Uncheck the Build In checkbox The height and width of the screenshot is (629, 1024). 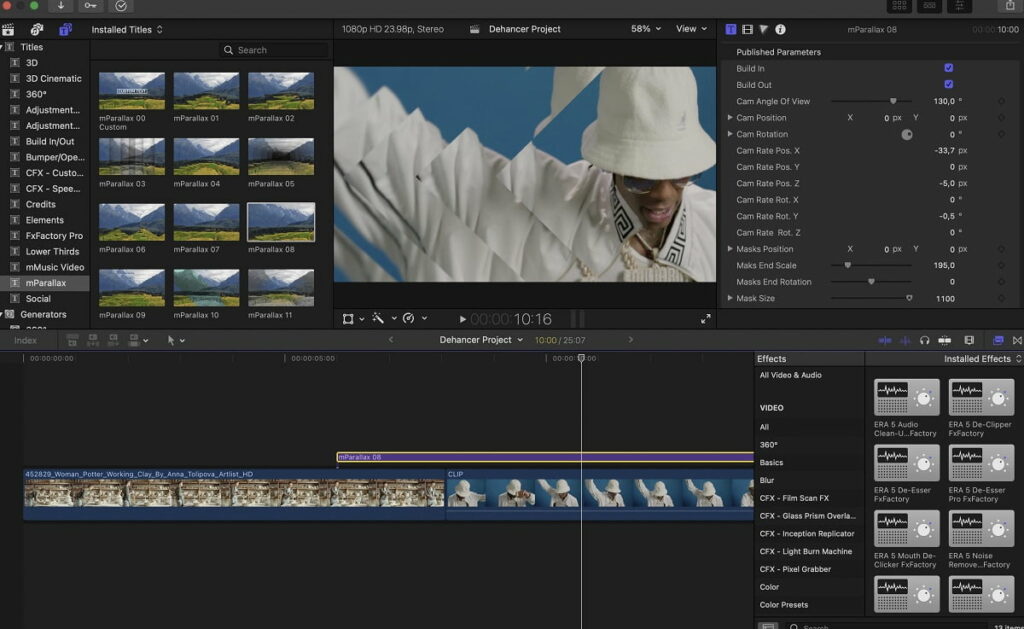(948, 69)
